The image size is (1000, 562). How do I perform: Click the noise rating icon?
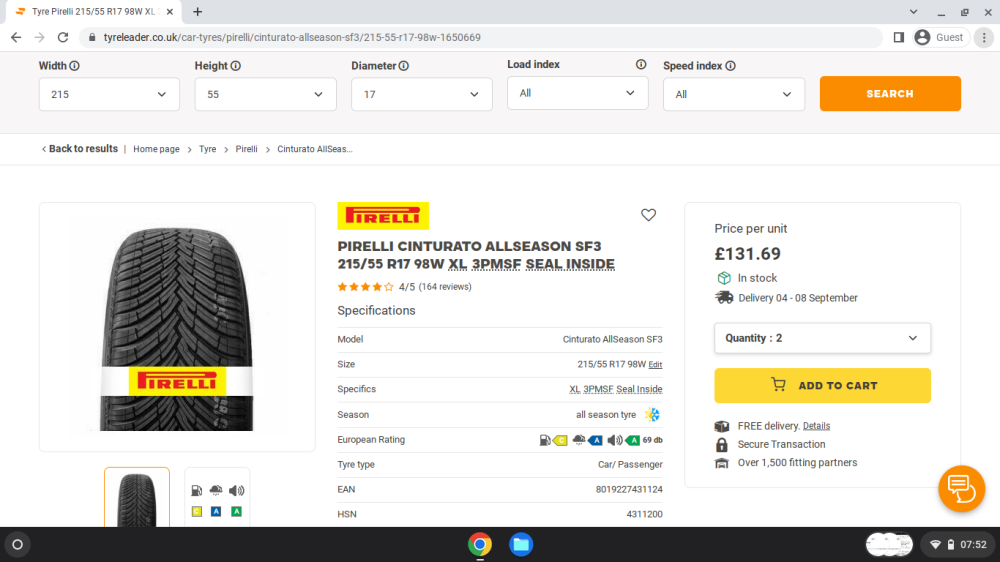pyautogui.click(x=623, y=440)
